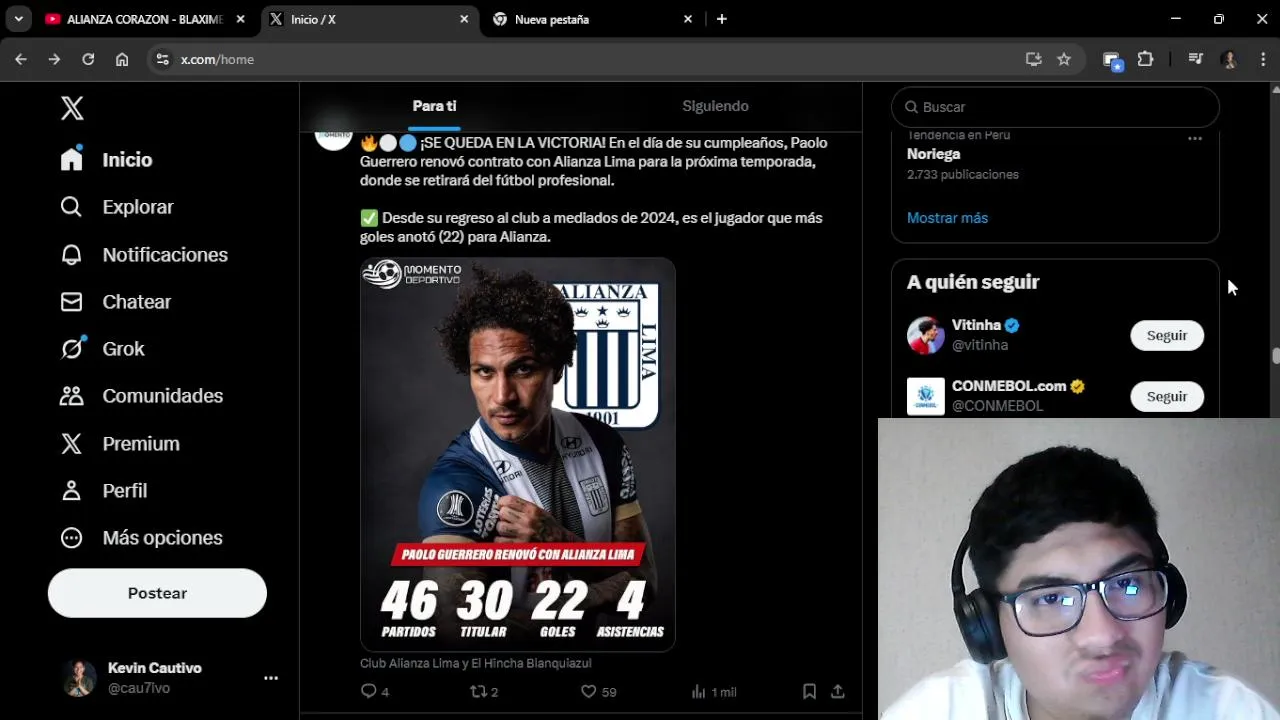Viewport: 1280px width, 720px height.
Task: Bookmark the post
Action: (810, 691)
